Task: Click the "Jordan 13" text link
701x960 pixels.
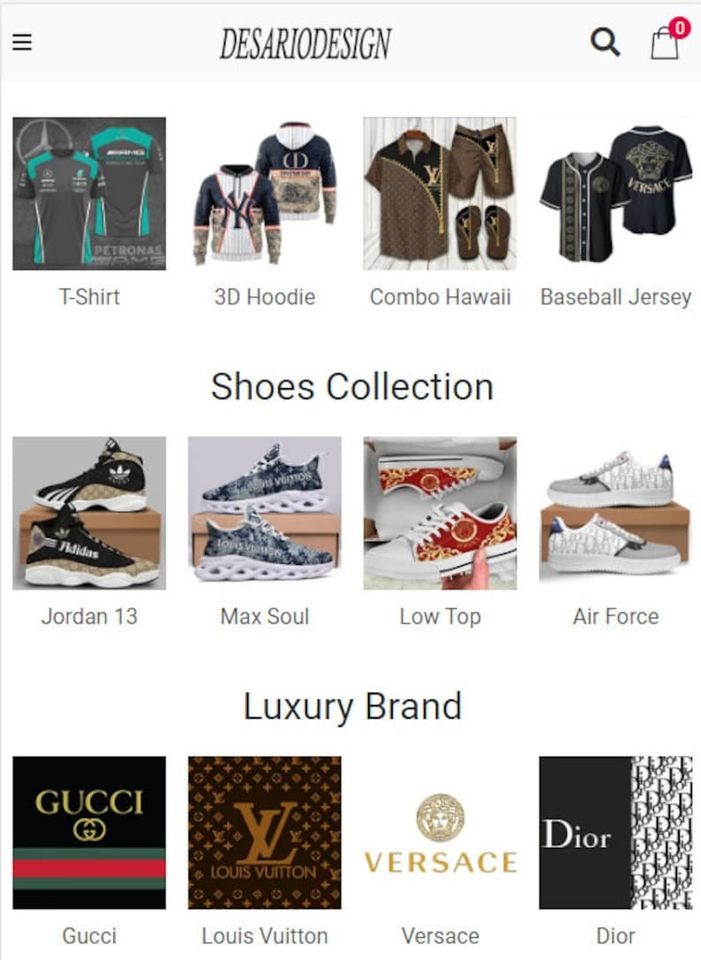Action: pyautogui.click(x=89, y=617)
